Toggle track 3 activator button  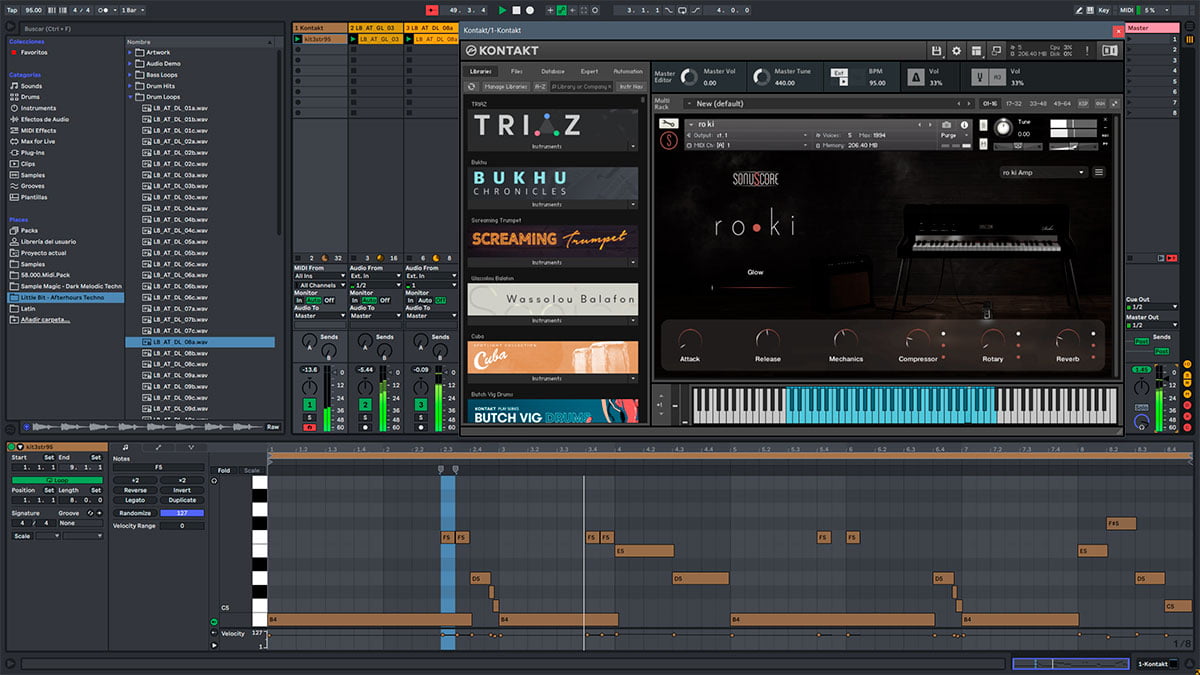click(x=422, y=403)
